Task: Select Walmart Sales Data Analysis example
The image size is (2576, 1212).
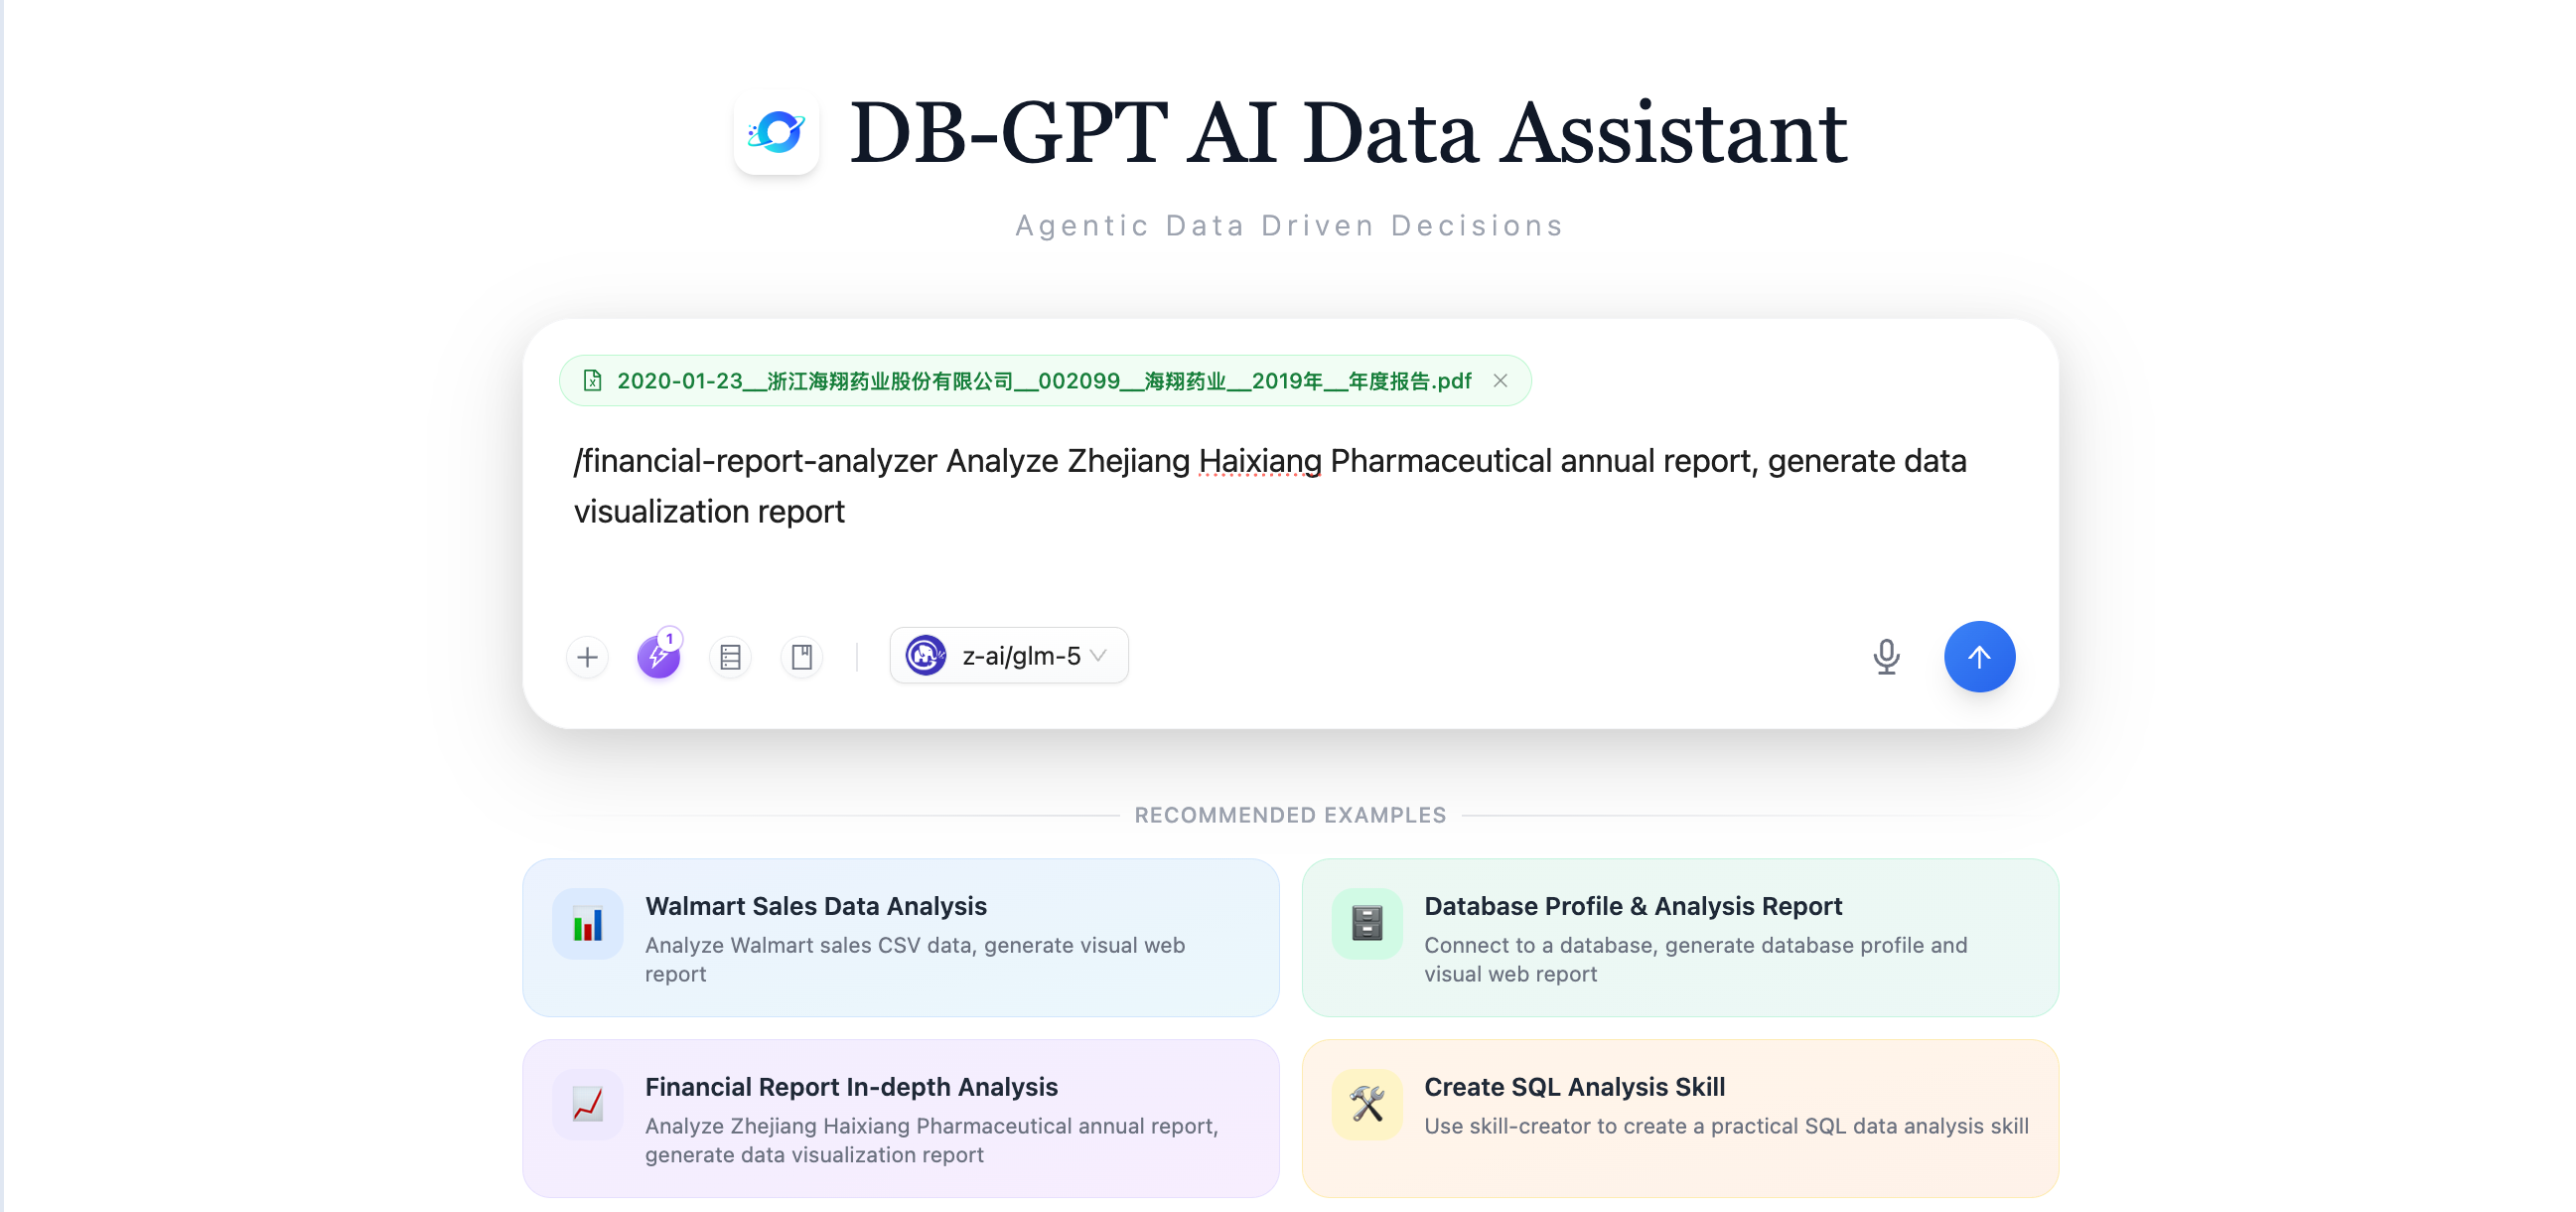Action: 900,937
